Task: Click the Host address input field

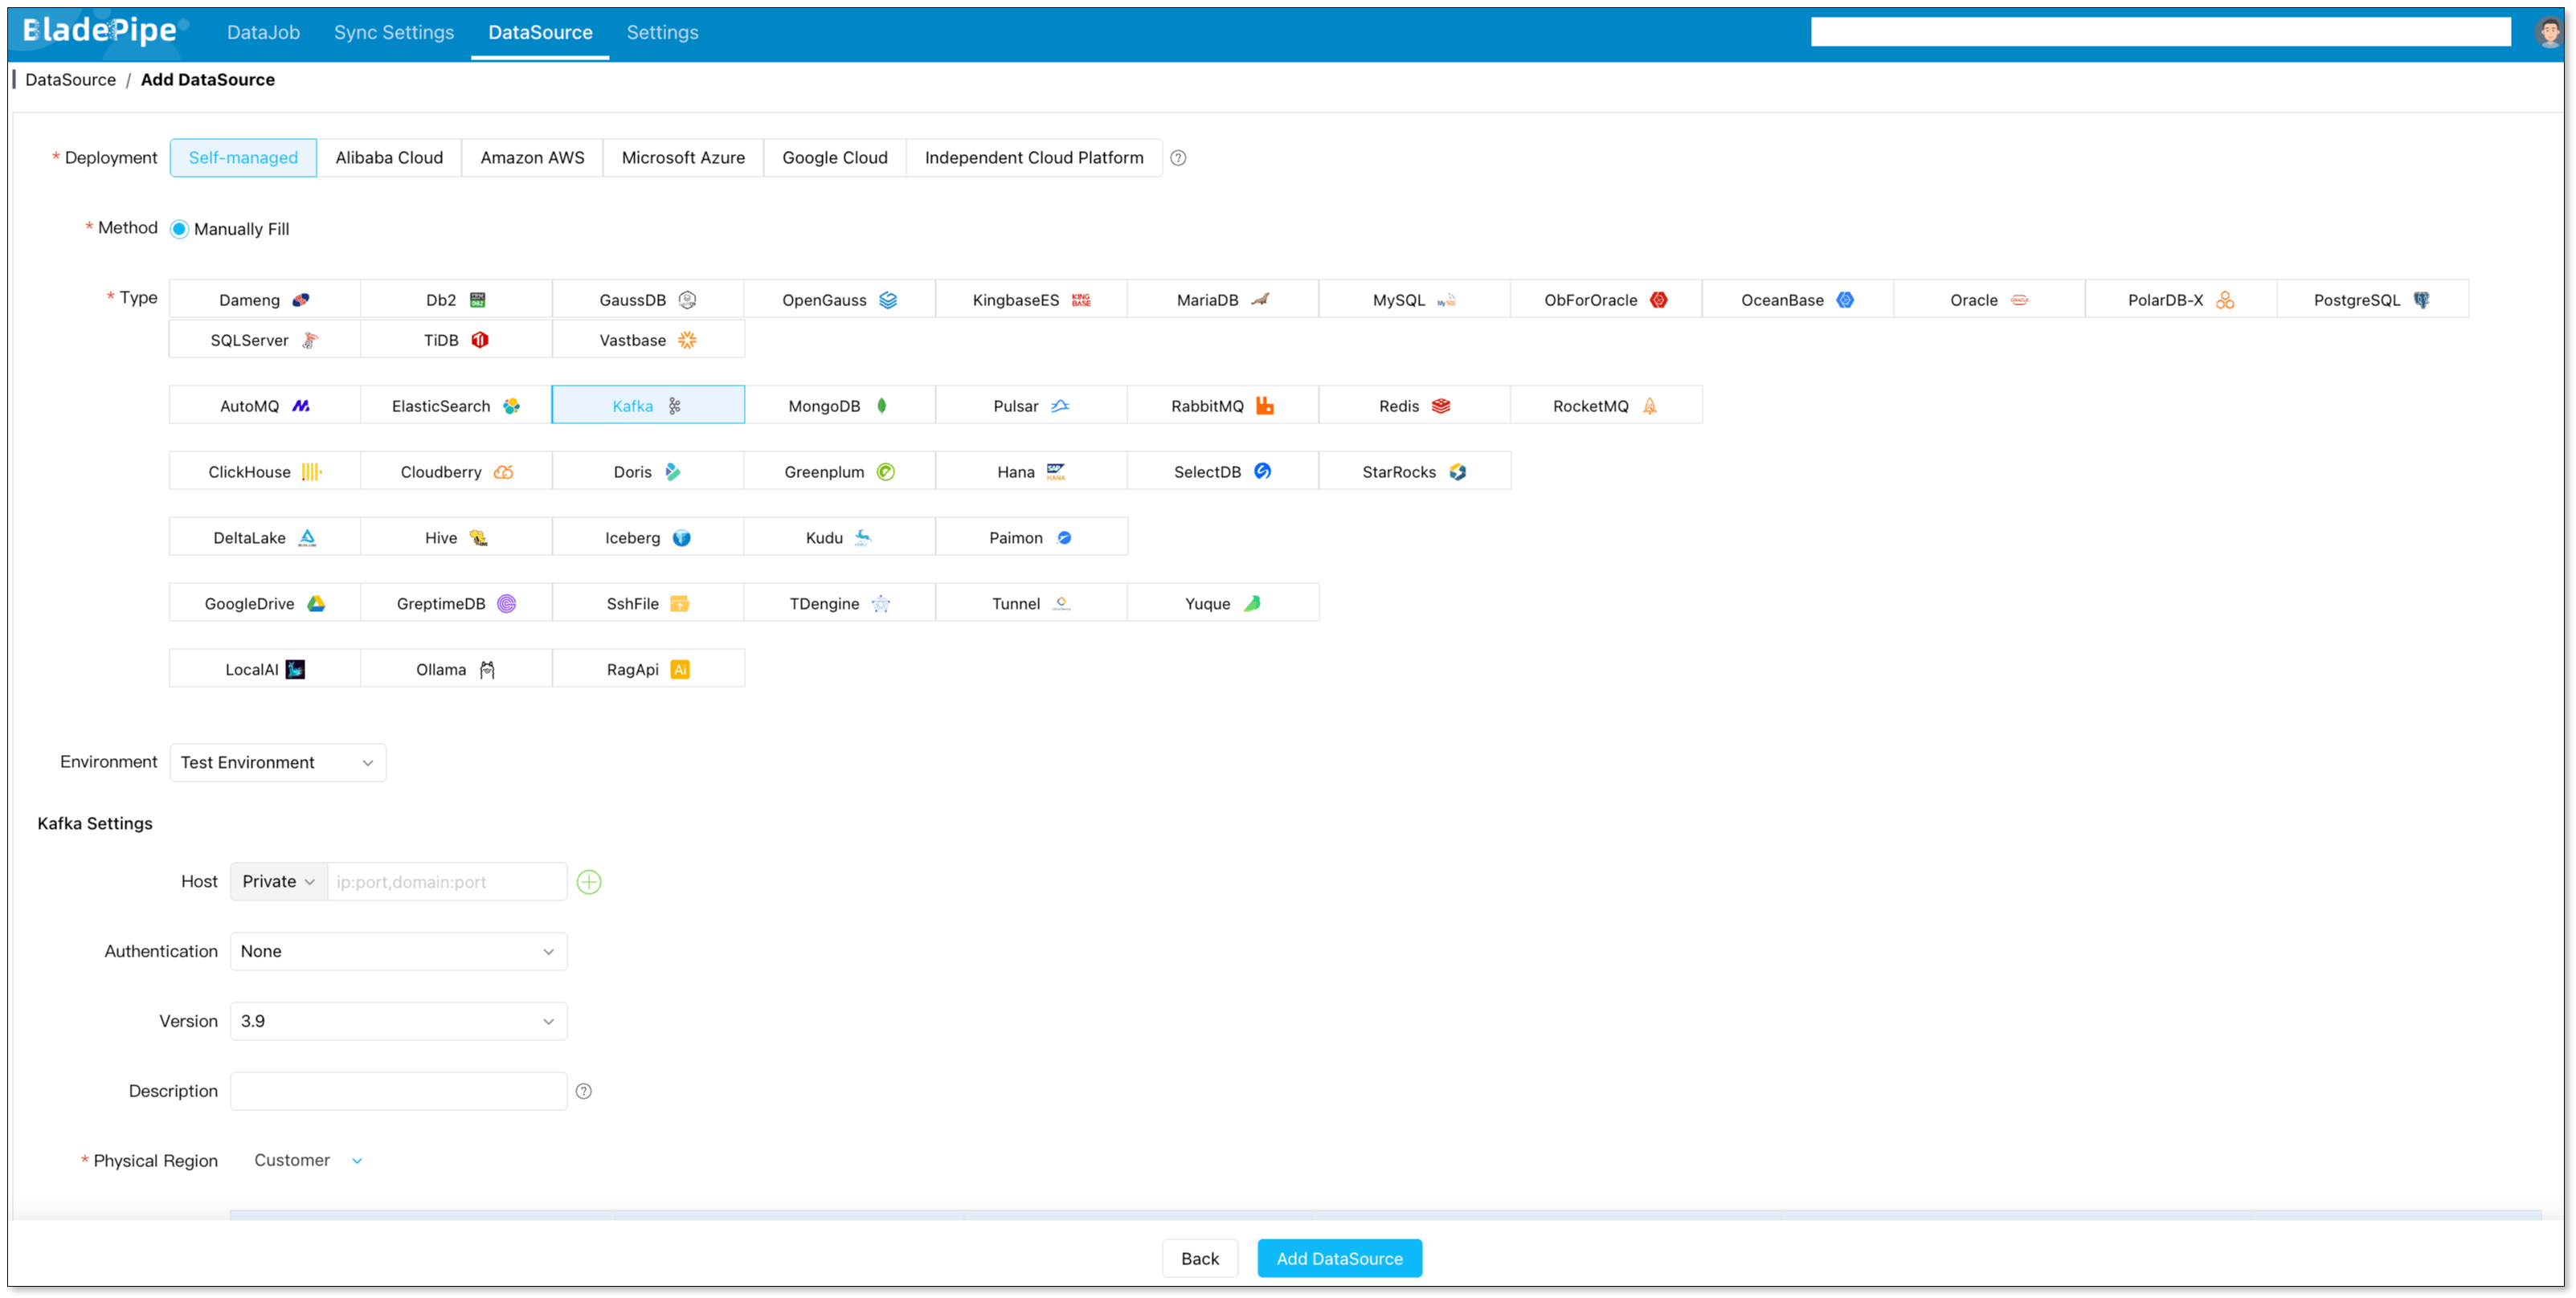Action: pyautogui.click(x=447, y=882)
